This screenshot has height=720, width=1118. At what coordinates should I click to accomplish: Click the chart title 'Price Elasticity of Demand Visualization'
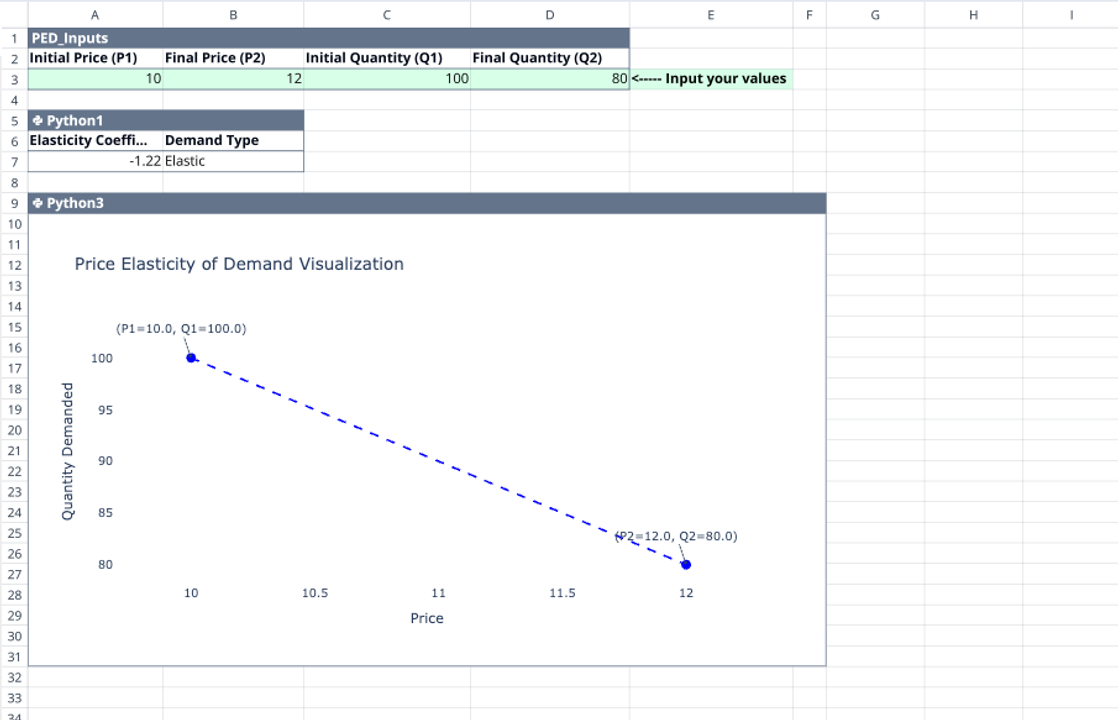point(238,264)
